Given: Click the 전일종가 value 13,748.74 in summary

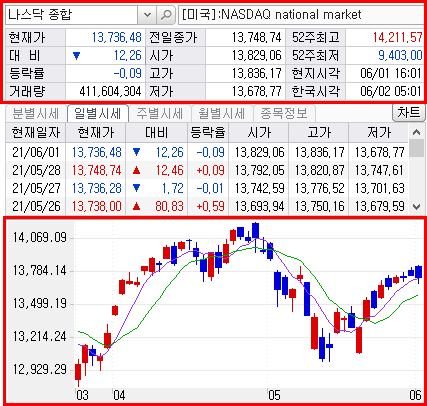Looking at the screenshot, I should pyautogui.click(x=257, y=37).
